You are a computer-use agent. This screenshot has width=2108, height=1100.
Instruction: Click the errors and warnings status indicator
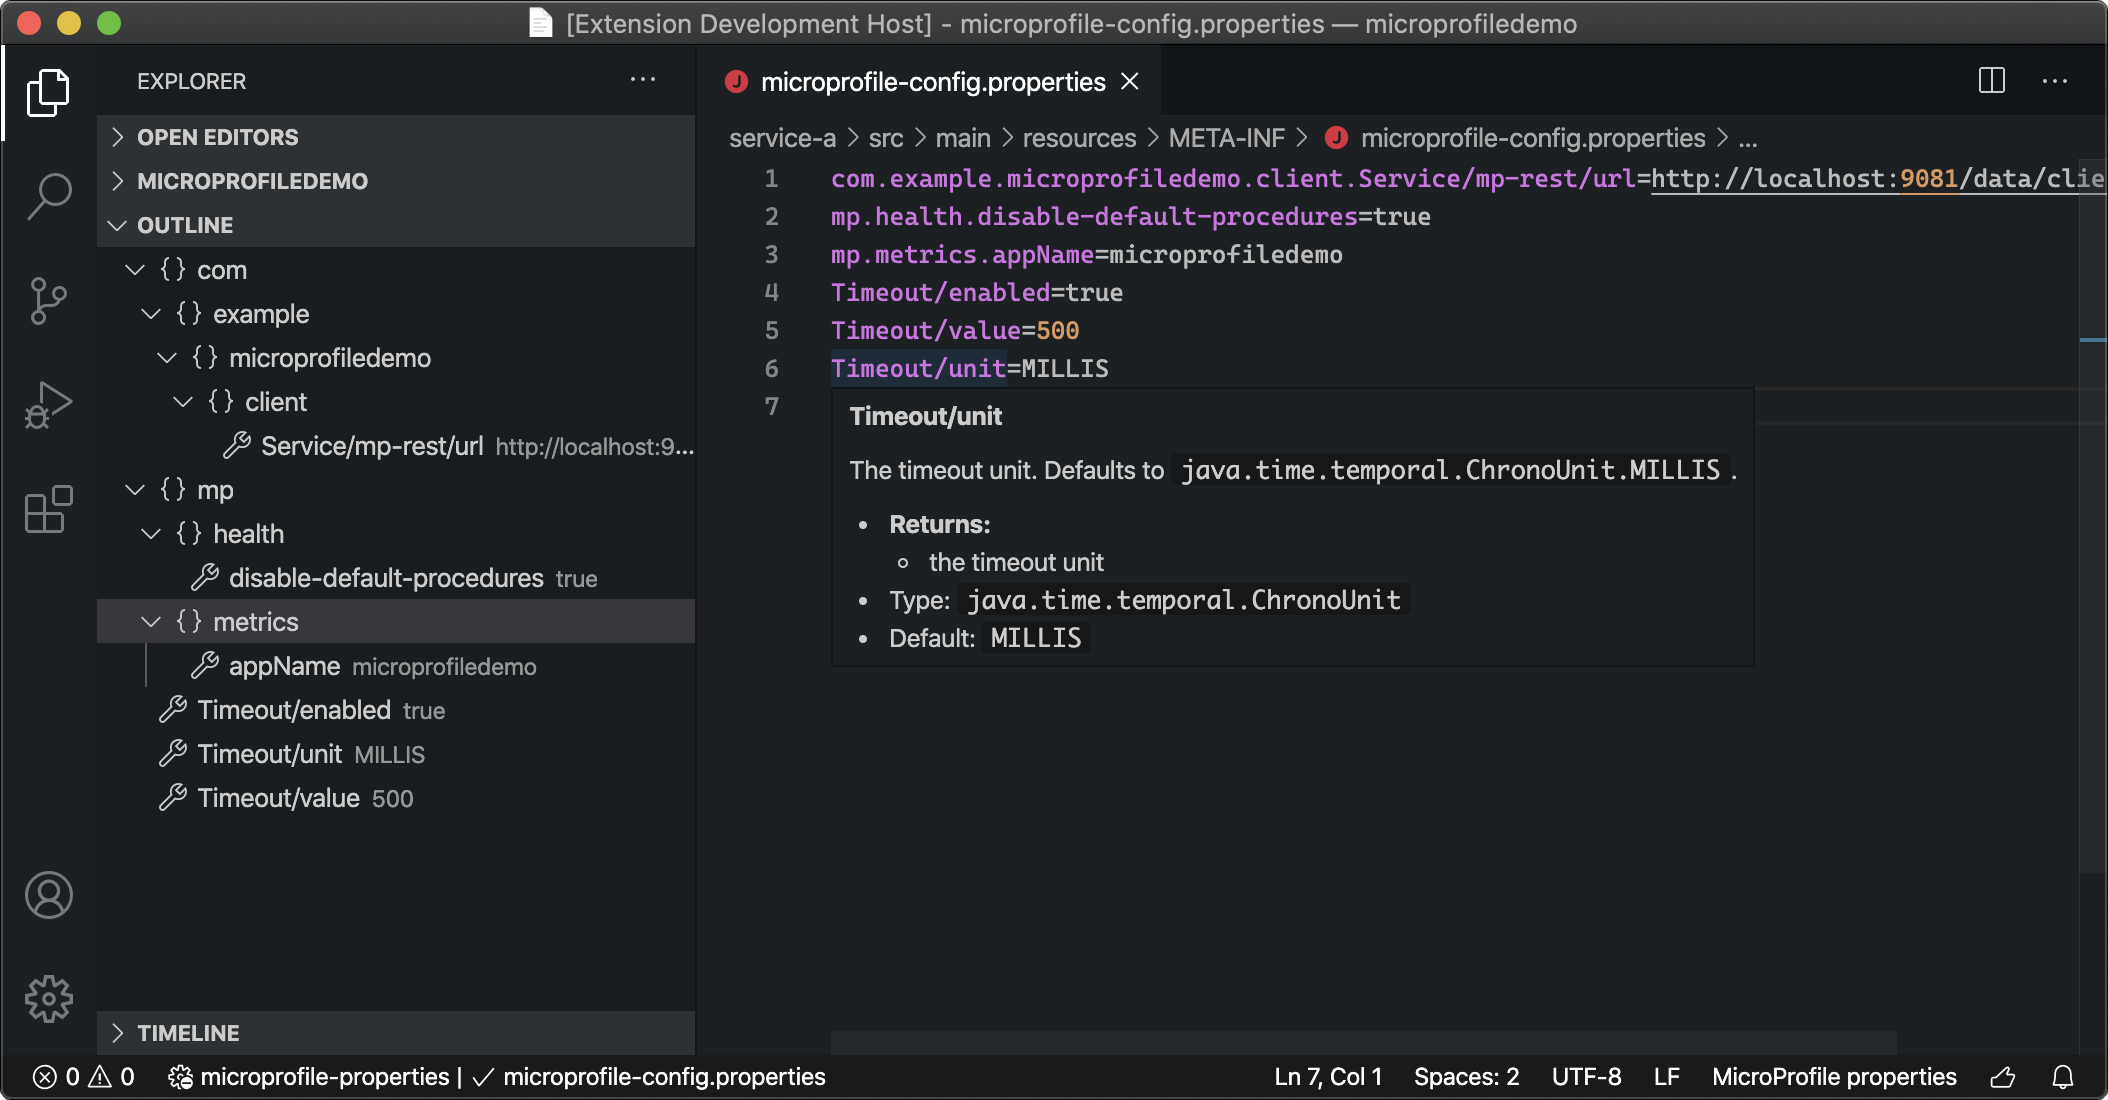[x=84, y=1077]
